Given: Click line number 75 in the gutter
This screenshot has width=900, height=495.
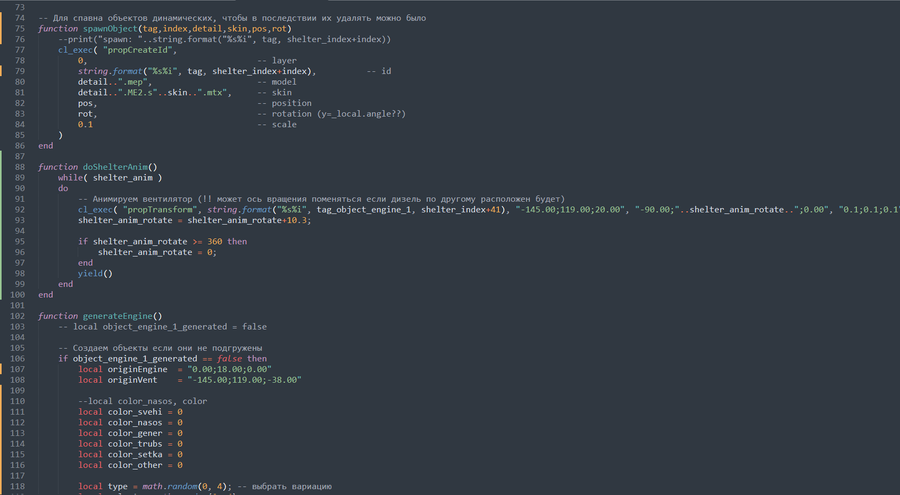Looking at the screenshot, I should coord(20,29).
